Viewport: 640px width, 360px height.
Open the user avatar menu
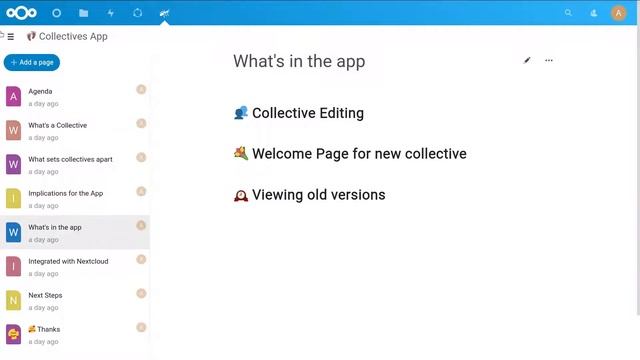618,13
